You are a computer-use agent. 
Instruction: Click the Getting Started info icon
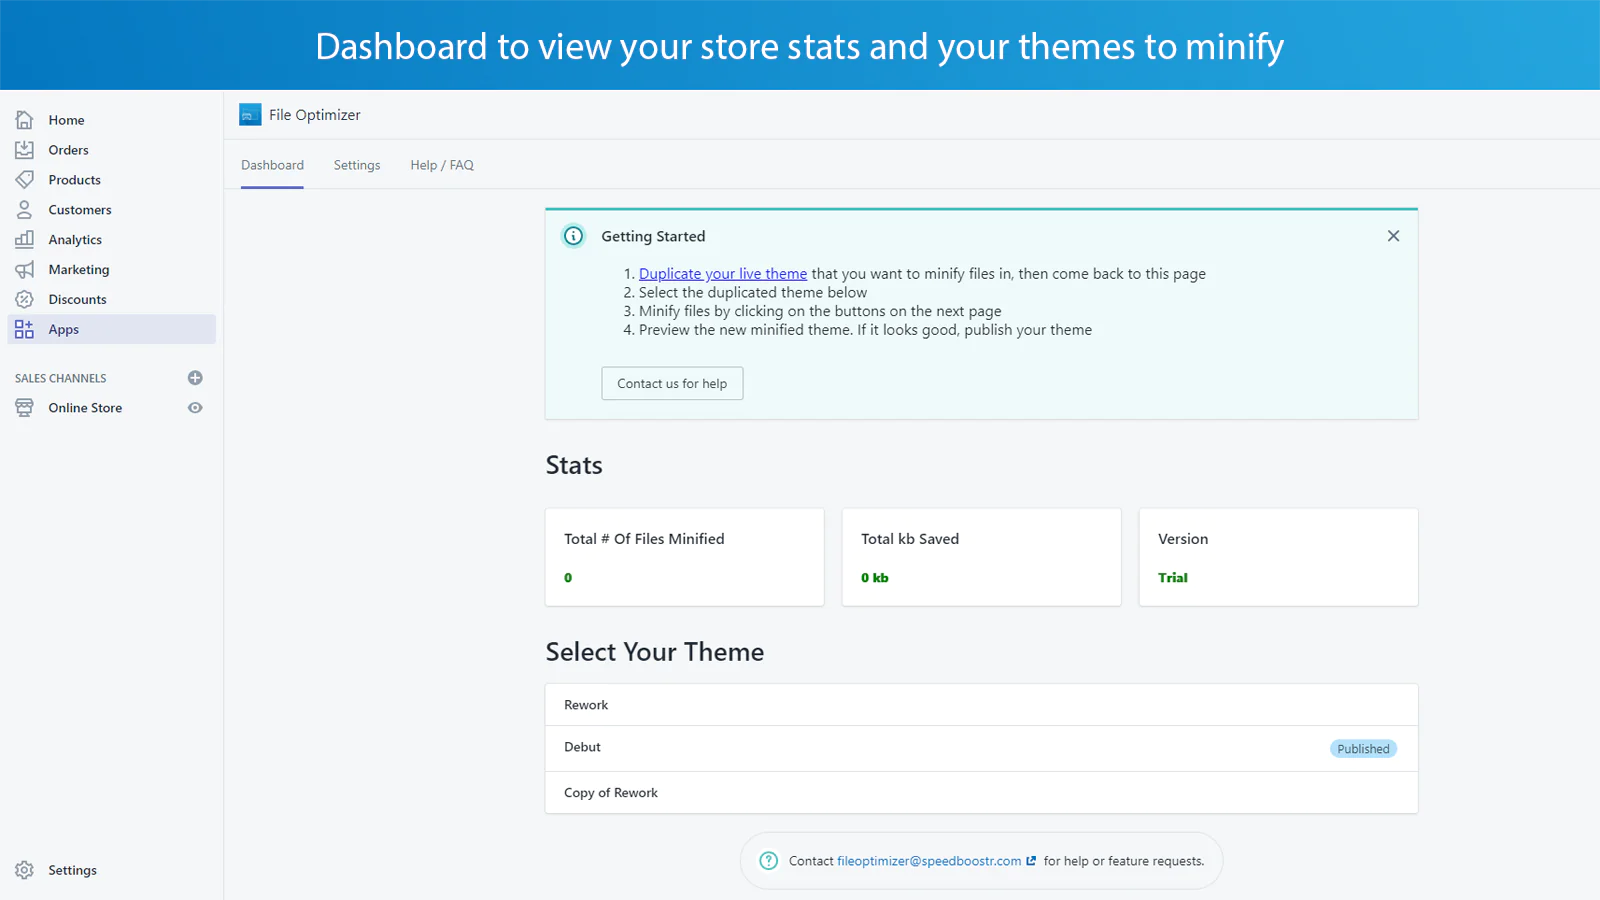pos(572,236)
